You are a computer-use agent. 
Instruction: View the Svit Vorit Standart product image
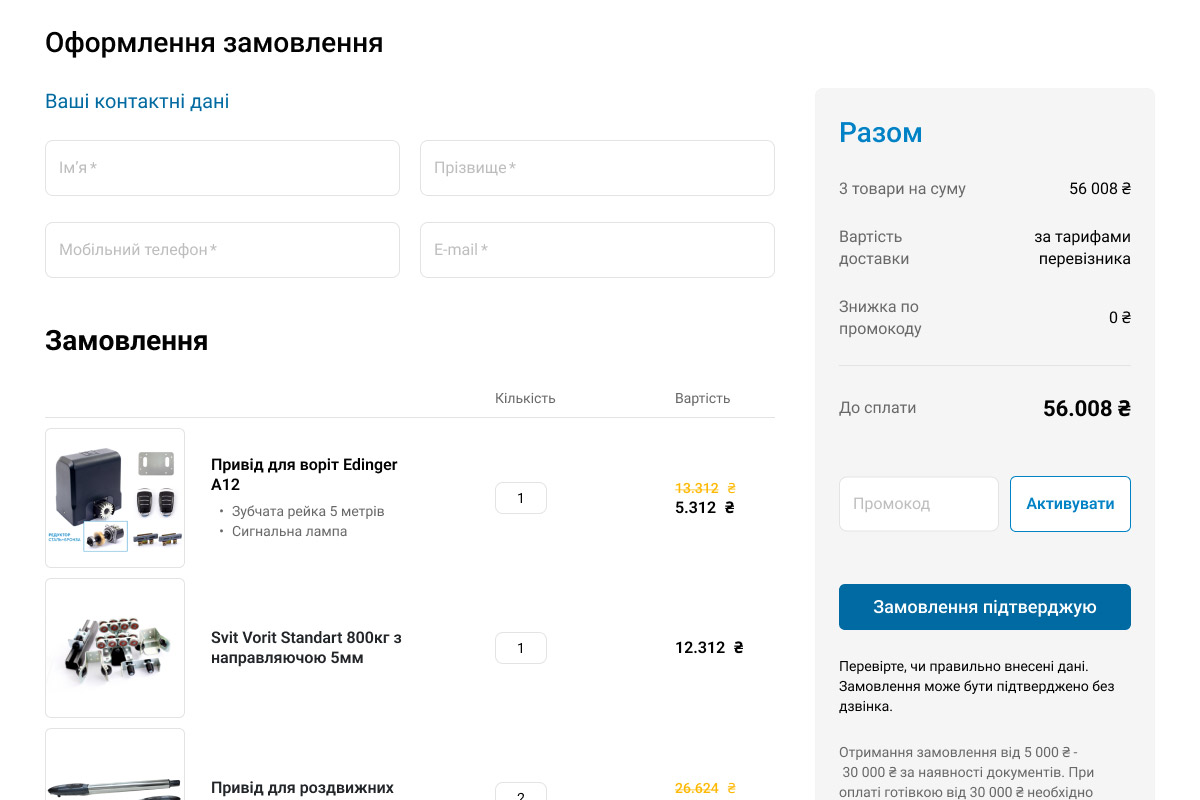(x=115, y=648)
